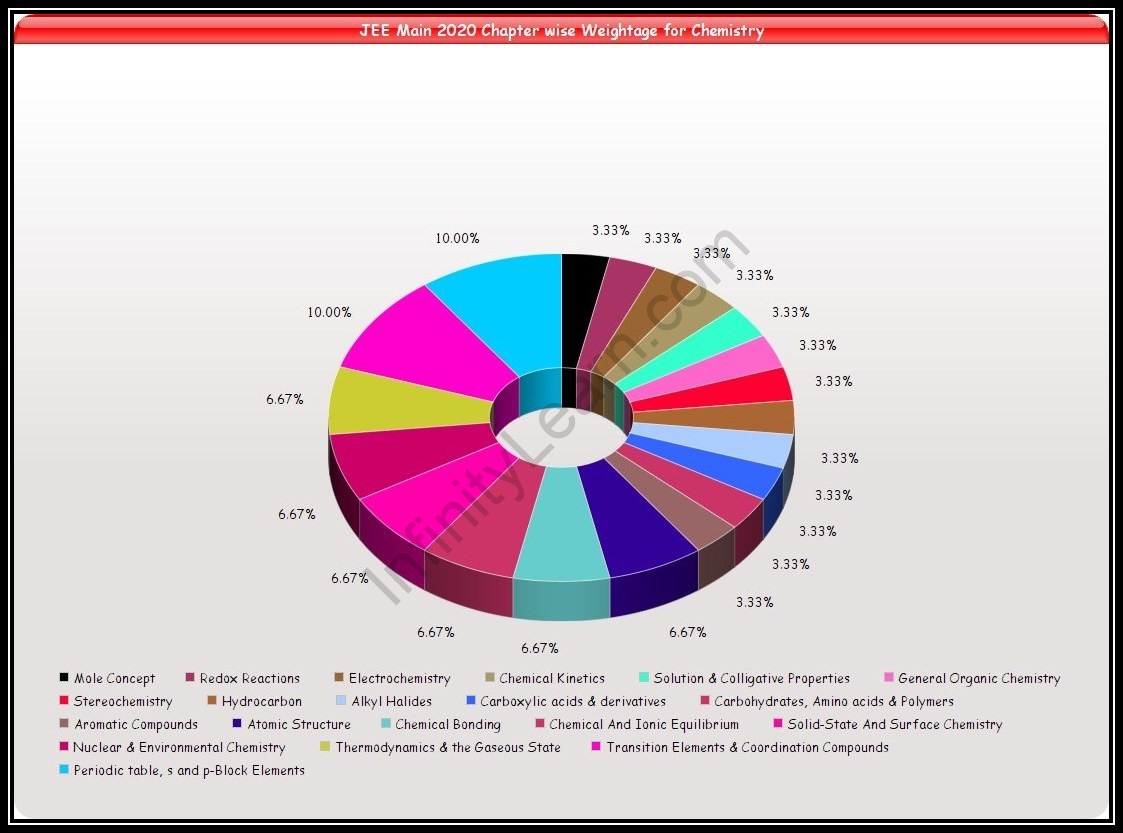Click the Solution & Colligative Properties legend swatch
The height and width of the screenshot is (833, 1123).
643,678
